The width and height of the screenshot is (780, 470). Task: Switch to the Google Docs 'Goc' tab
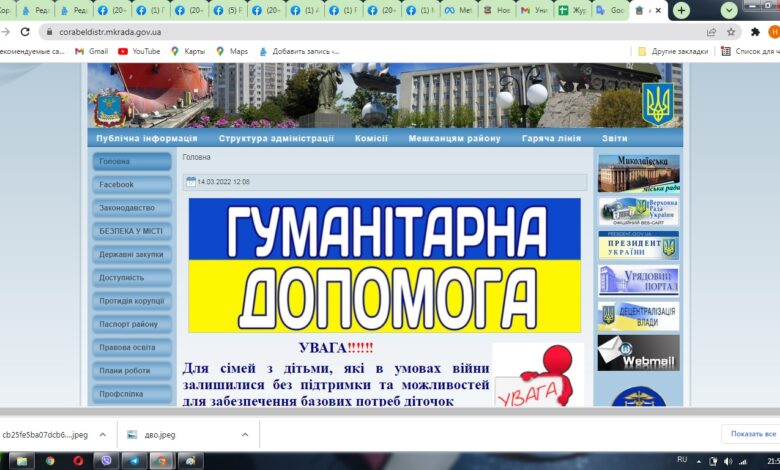point(611,10)
